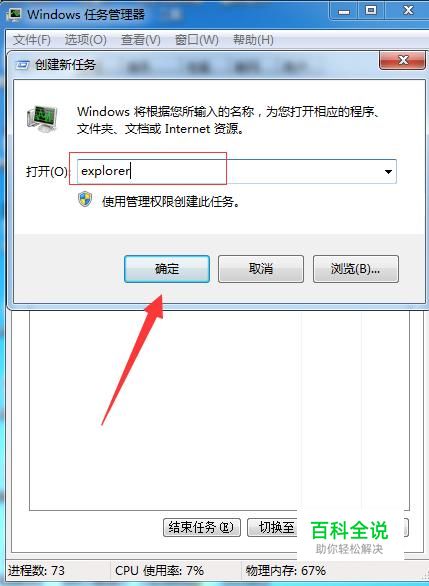Click the 浏览(B)... button
The image size is (429, 586).
coord(356,269)
